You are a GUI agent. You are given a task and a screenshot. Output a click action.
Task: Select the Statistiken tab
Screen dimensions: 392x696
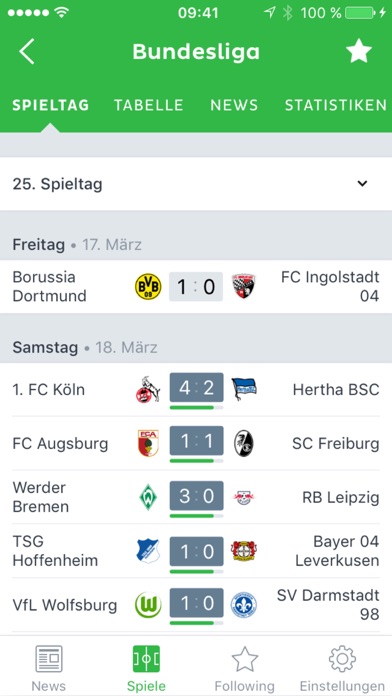pos(336,105)
